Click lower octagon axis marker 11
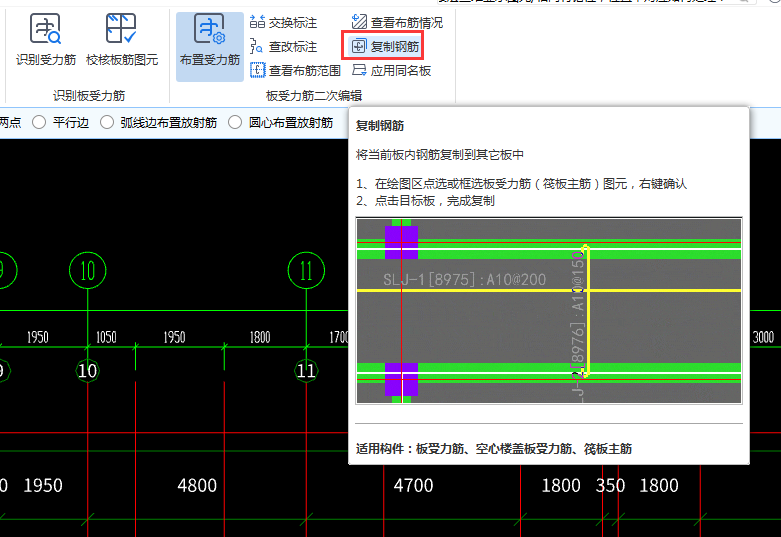Viewport: 781px width, 537px height. click(306, 371)
